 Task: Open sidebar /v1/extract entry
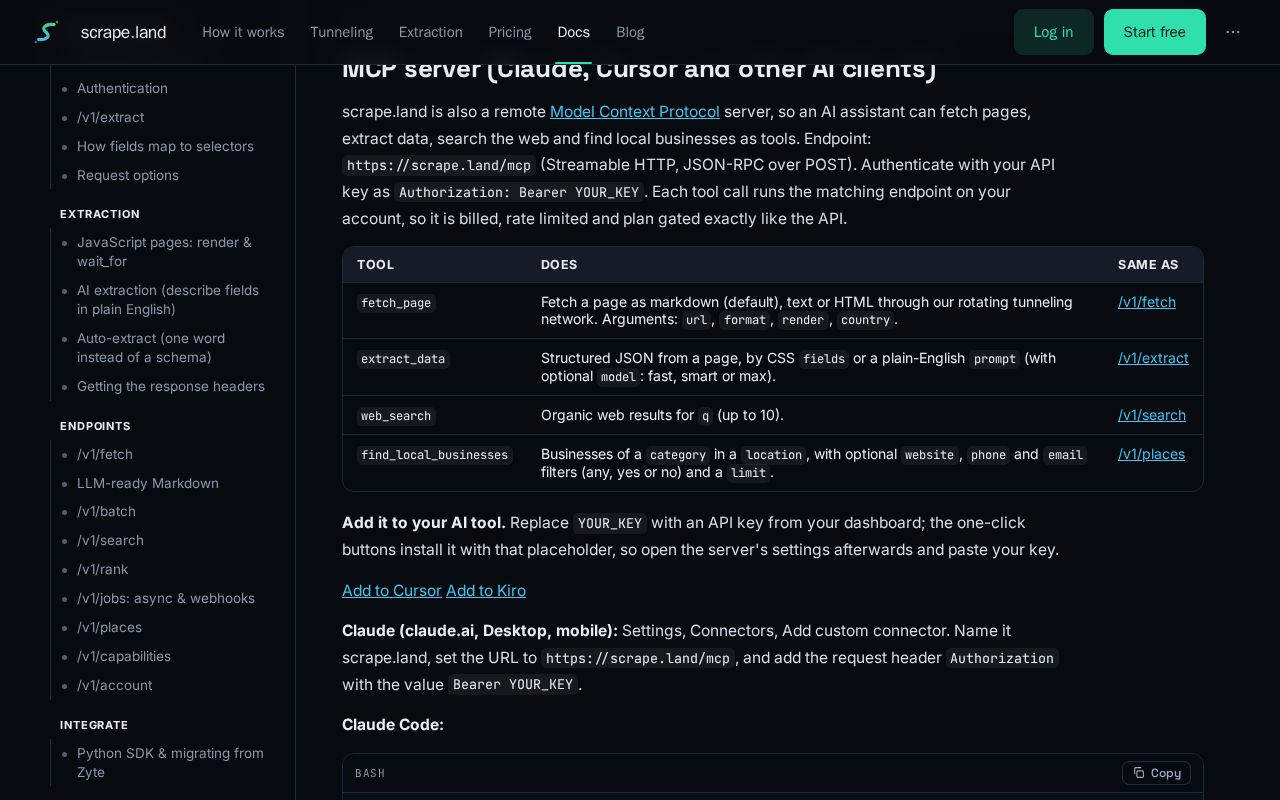coord(110,117)
